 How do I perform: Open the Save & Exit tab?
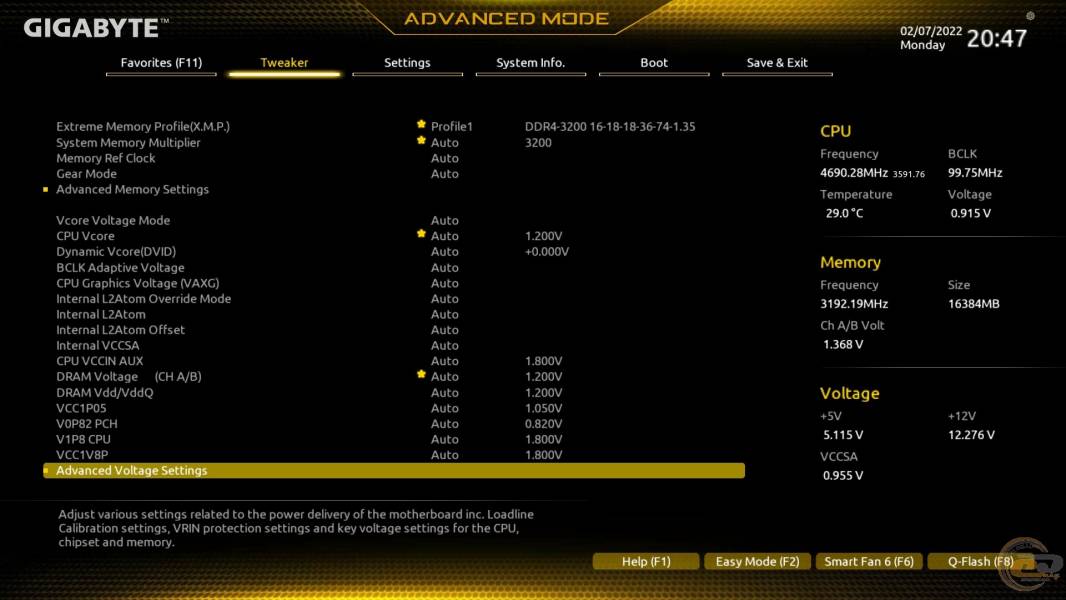coord(777,63)
